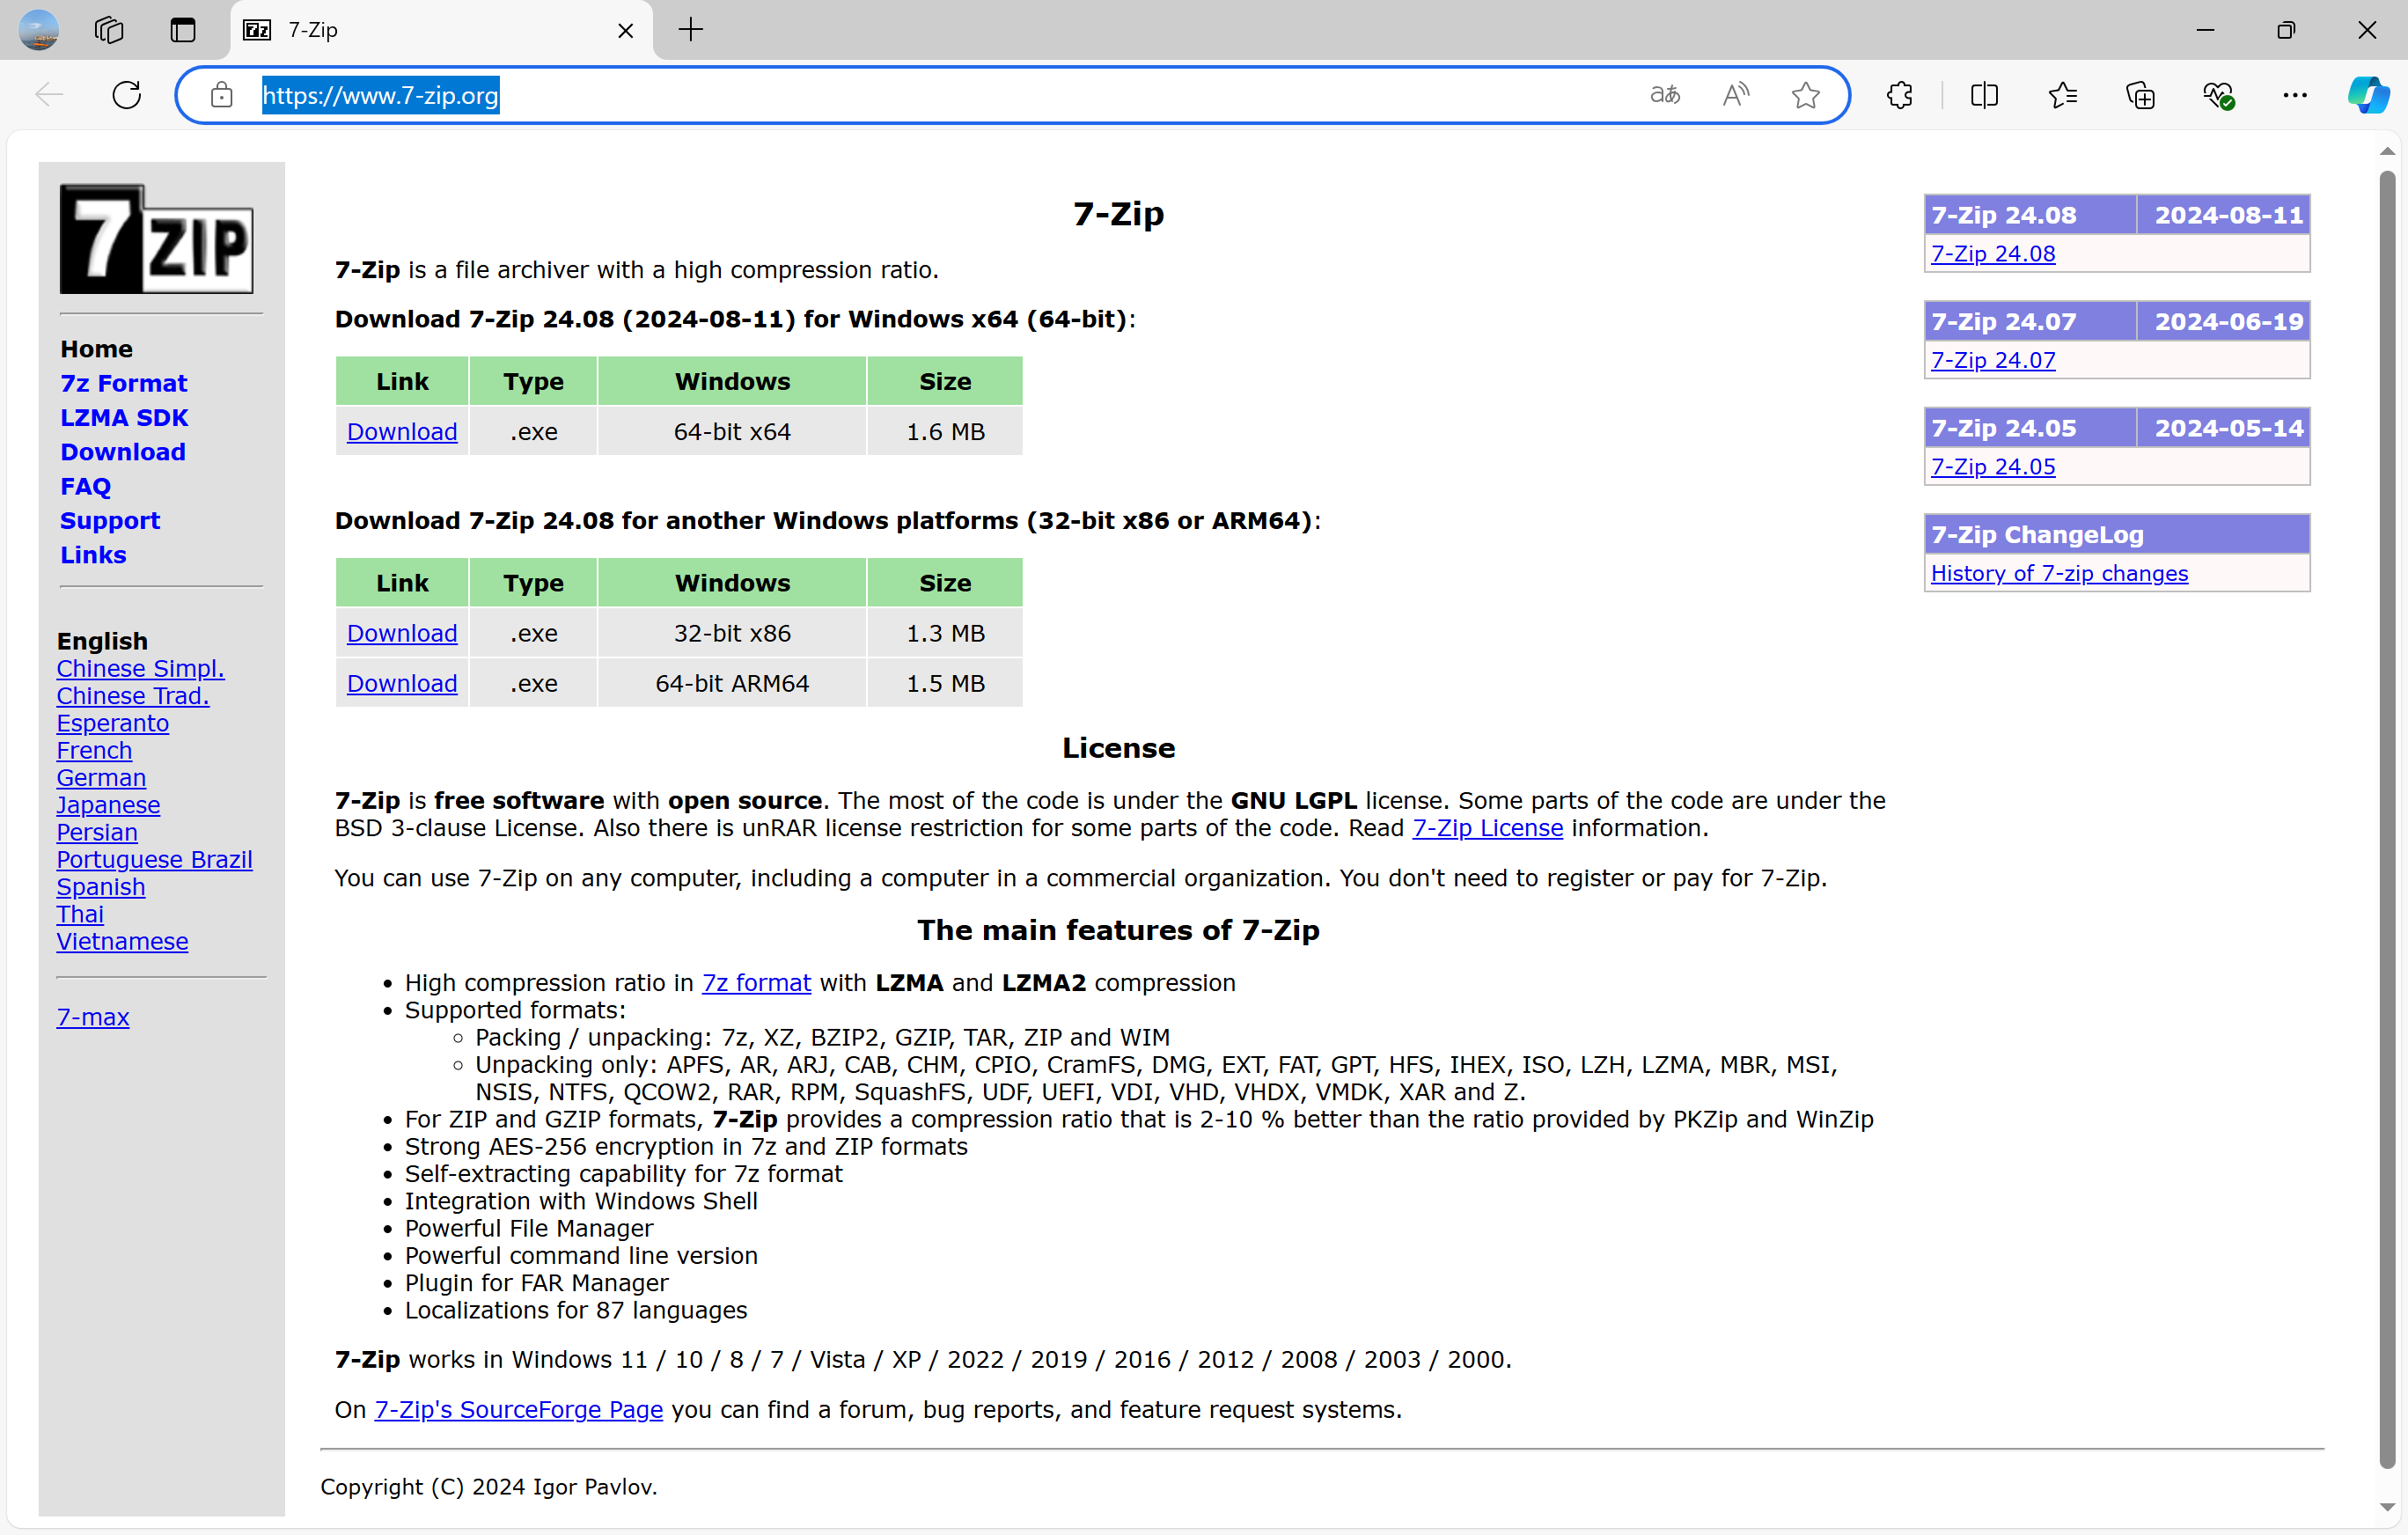Select the 7-Zip tab title
Viewport: 2408px width, 1535px height.
[x=313, y=30]
